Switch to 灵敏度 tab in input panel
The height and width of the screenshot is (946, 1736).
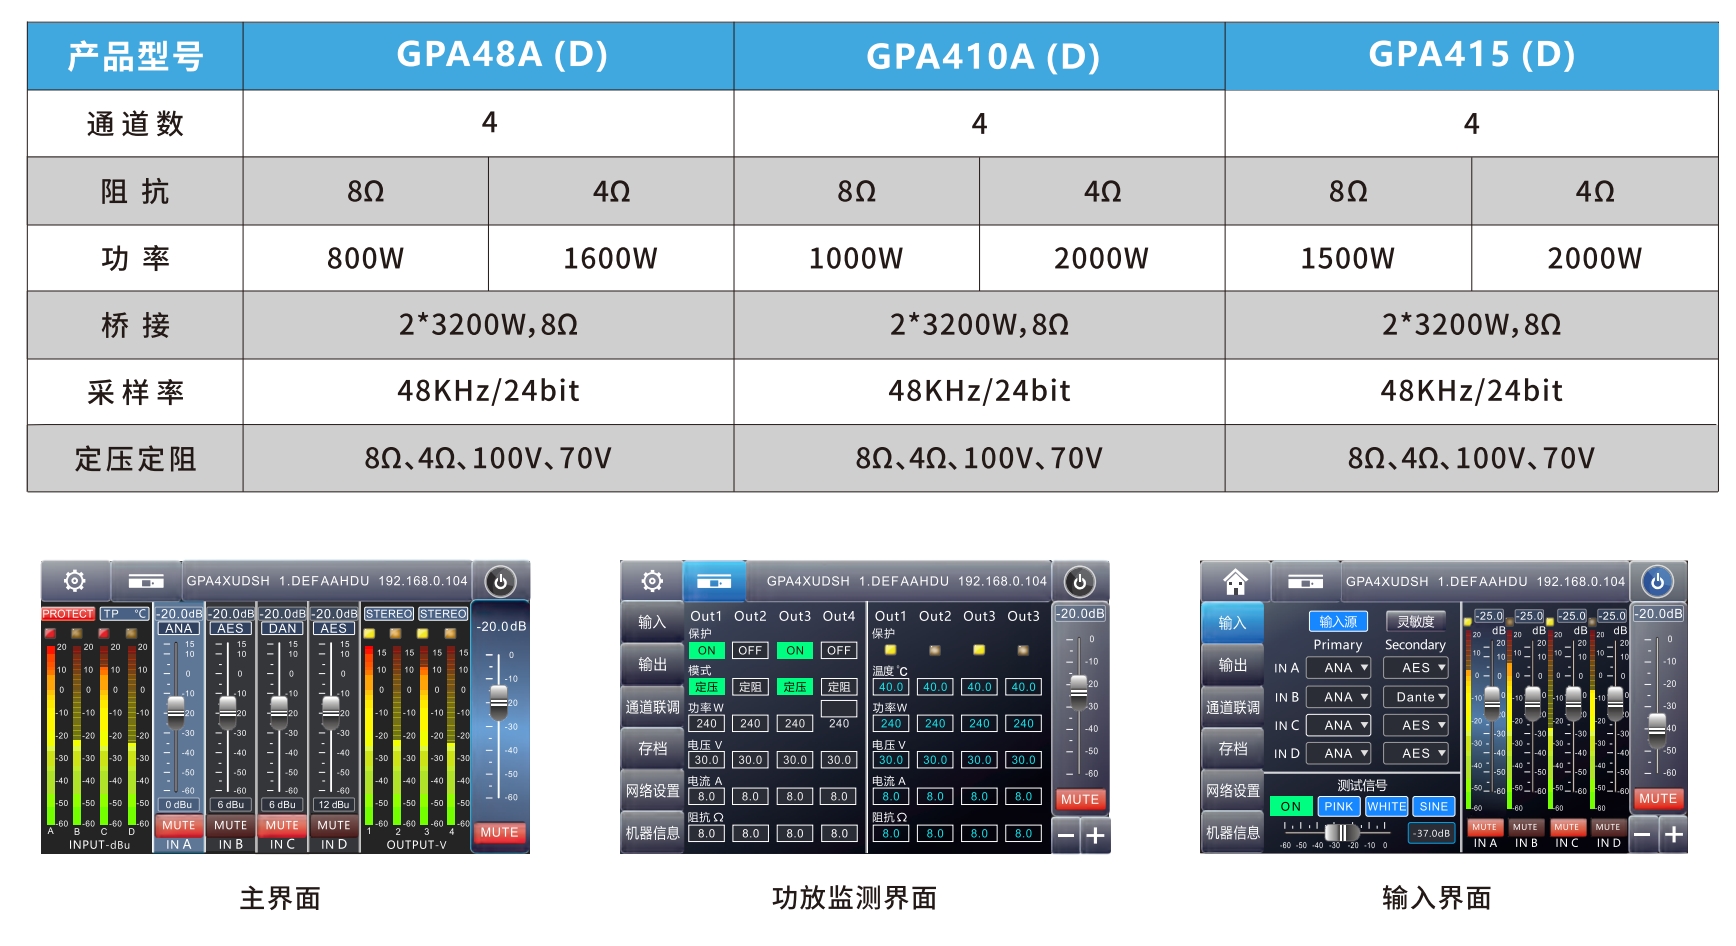1415,622
